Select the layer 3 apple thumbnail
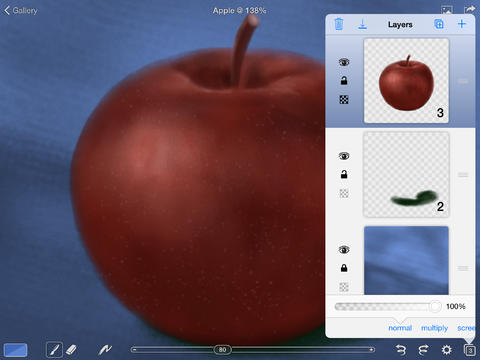 (406, 81)
